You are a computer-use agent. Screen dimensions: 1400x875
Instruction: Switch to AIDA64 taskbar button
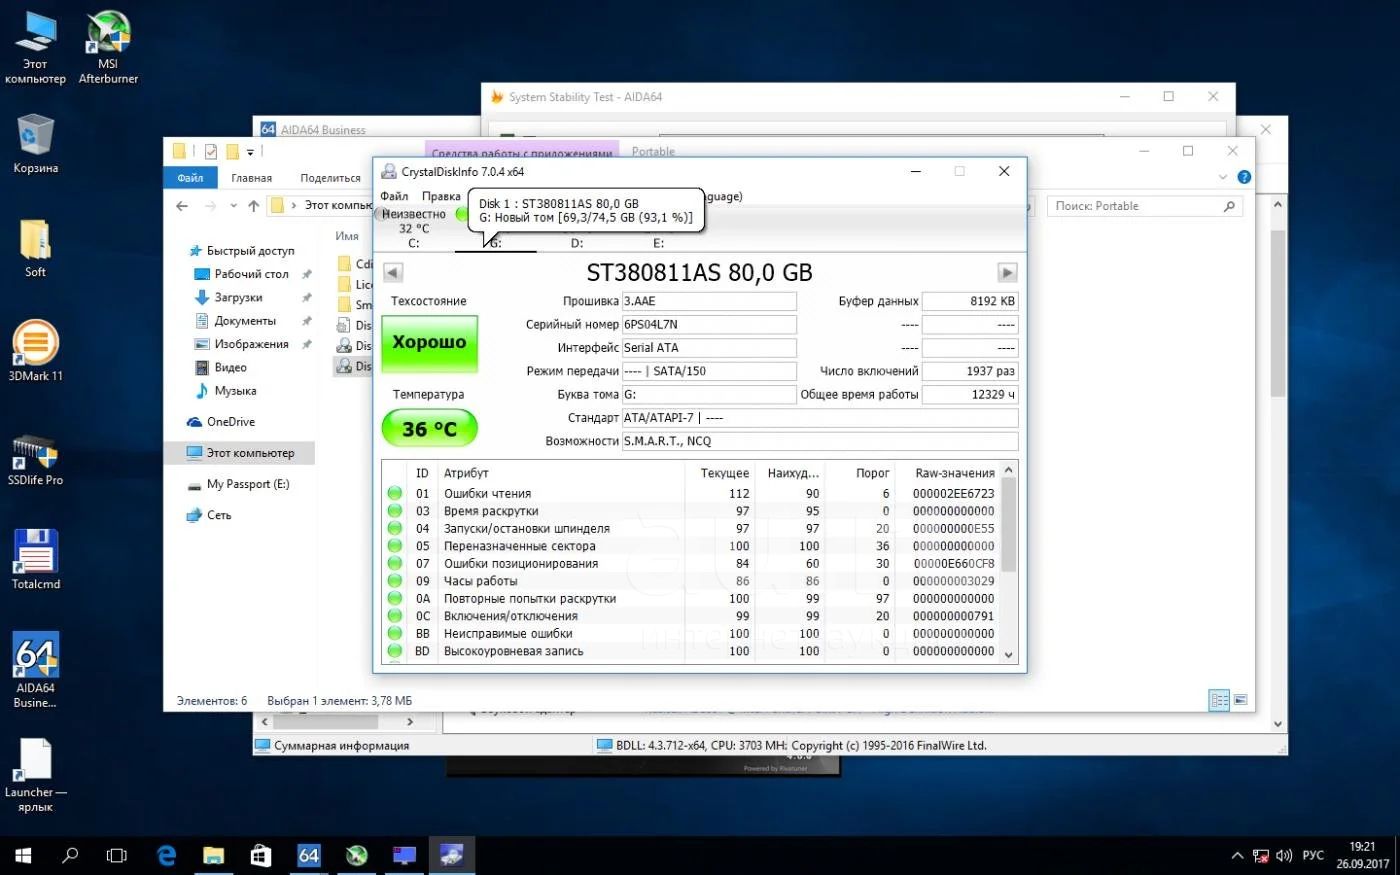309,856
